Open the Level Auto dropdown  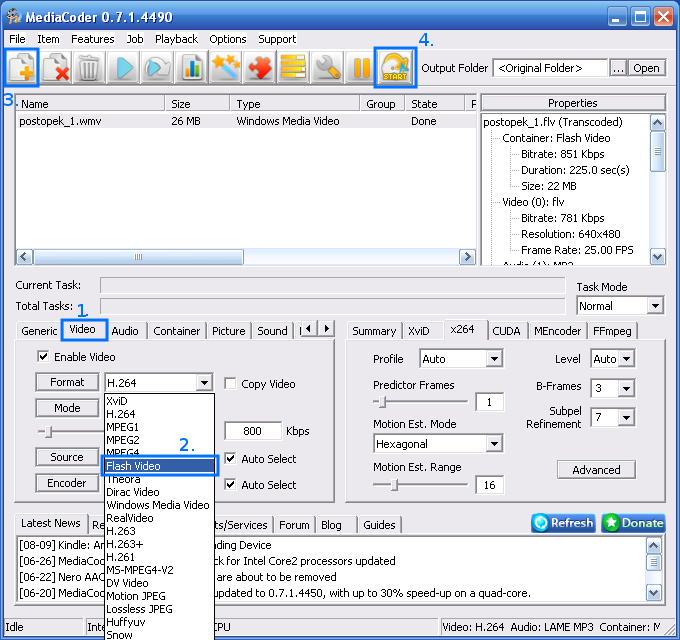click(613, 359)
